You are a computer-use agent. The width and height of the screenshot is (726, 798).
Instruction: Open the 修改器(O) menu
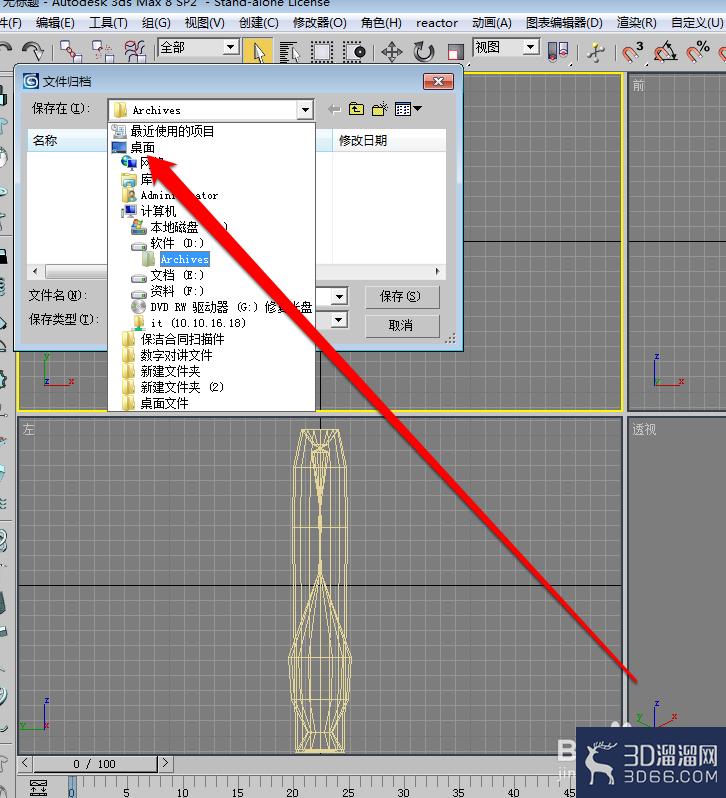320,23
